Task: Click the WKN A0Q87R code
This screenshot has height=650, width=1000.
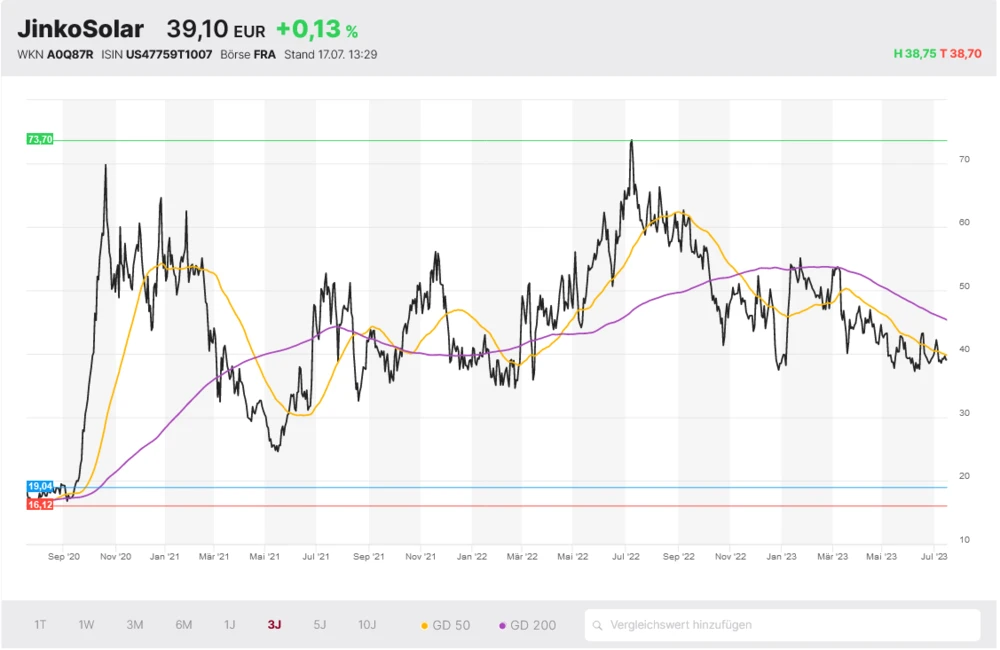Action: coord(69,54)
